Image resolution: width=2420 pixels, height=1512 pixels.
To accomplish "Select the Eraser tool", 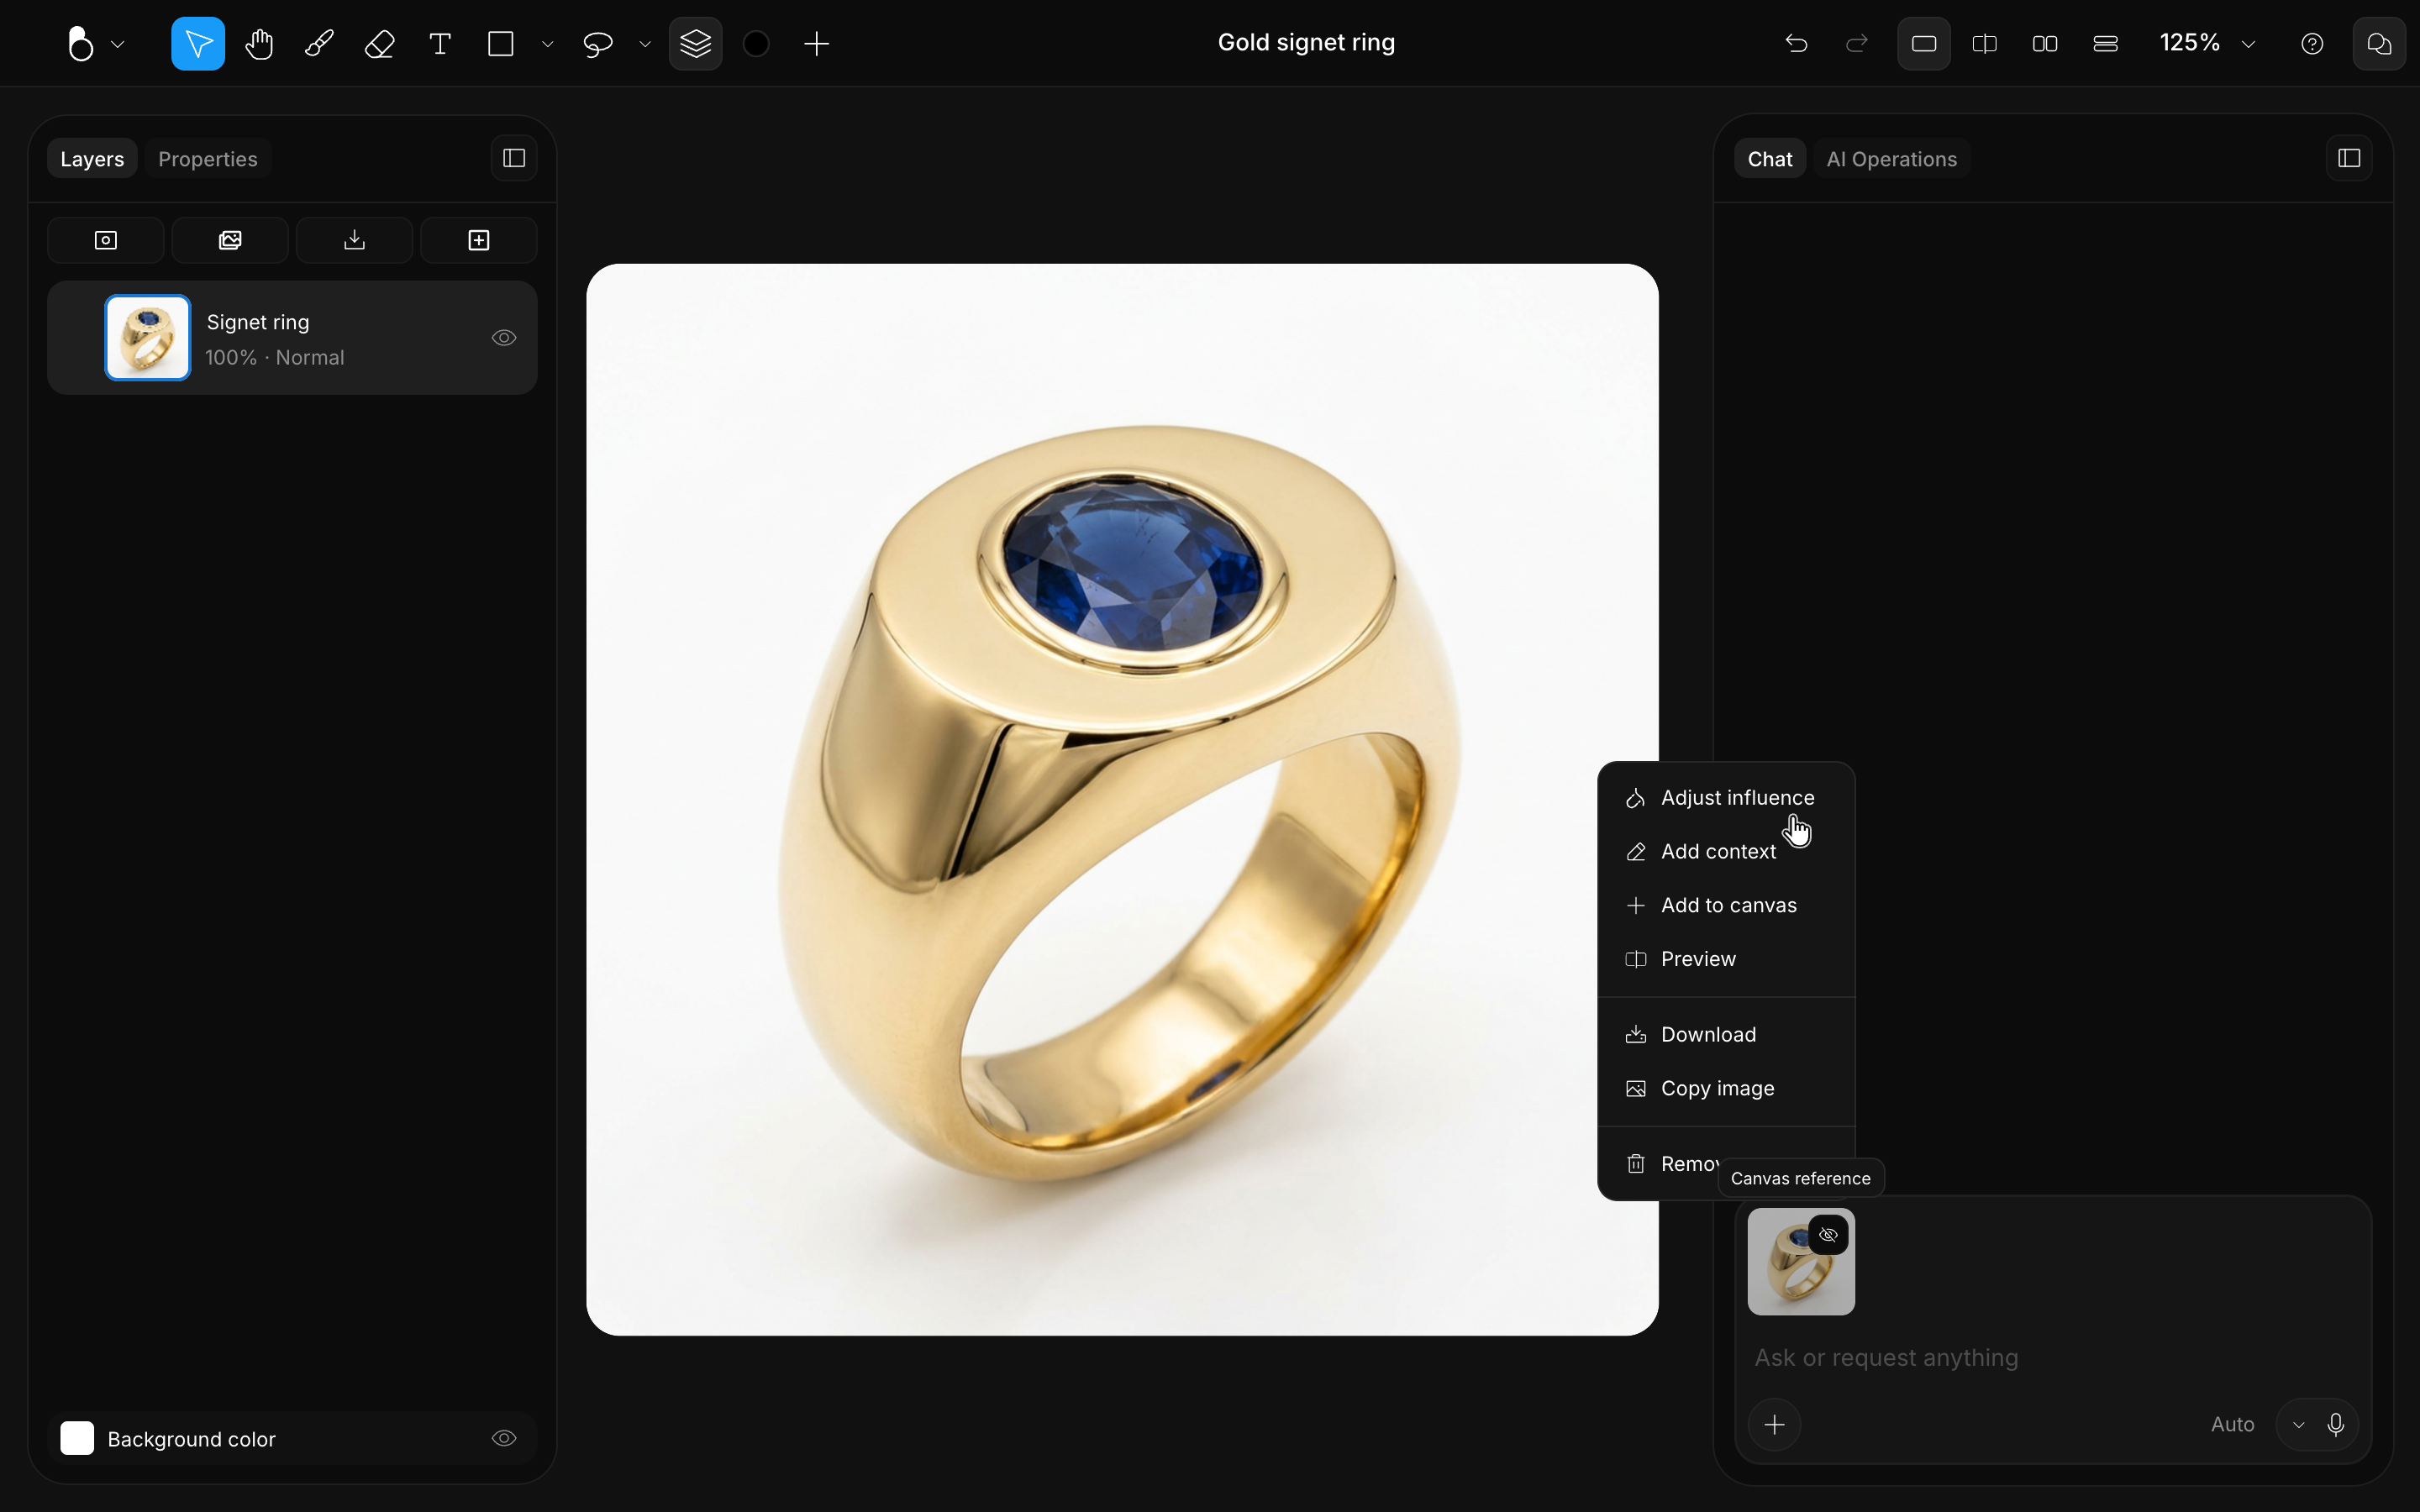I will [380, 44].
